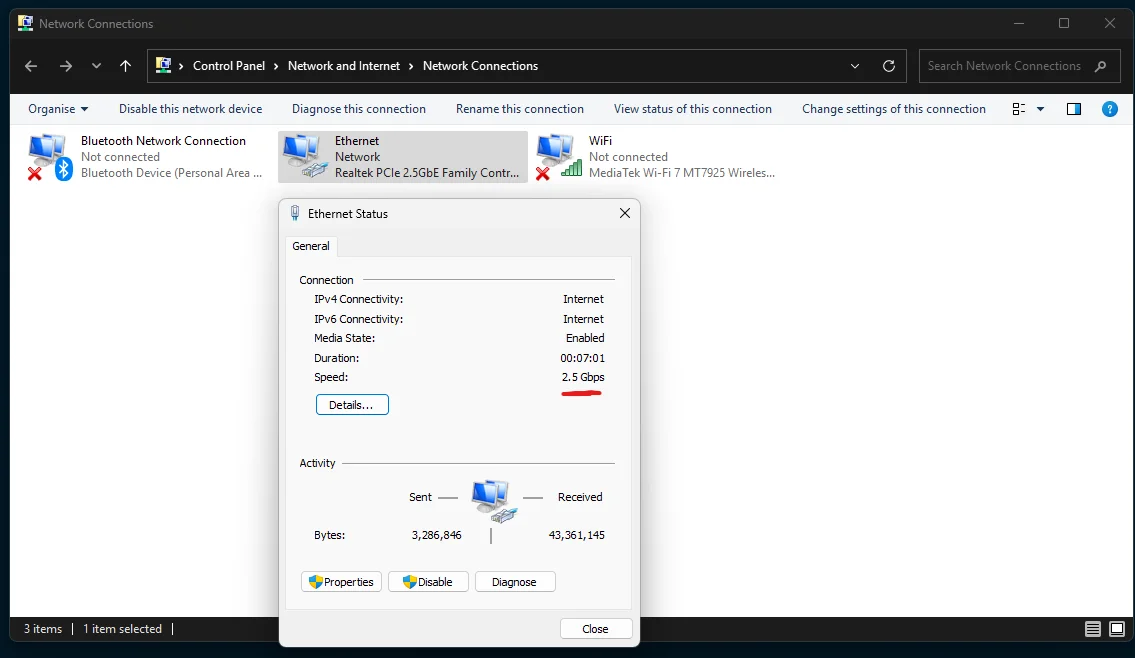Expand the chevron after Control Panel
This screenshot has height=658, width=1135.
(x=277, y=66)
